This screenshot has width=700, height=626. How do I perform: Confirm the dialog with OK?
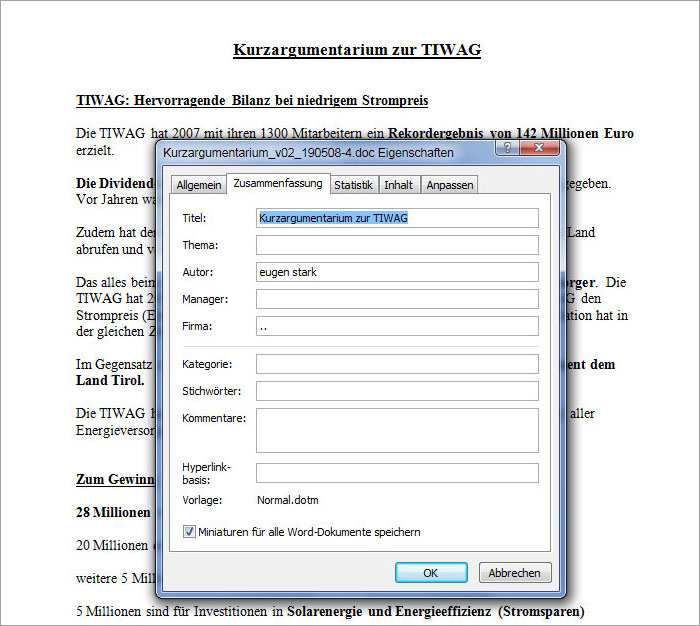coord(431,573)
